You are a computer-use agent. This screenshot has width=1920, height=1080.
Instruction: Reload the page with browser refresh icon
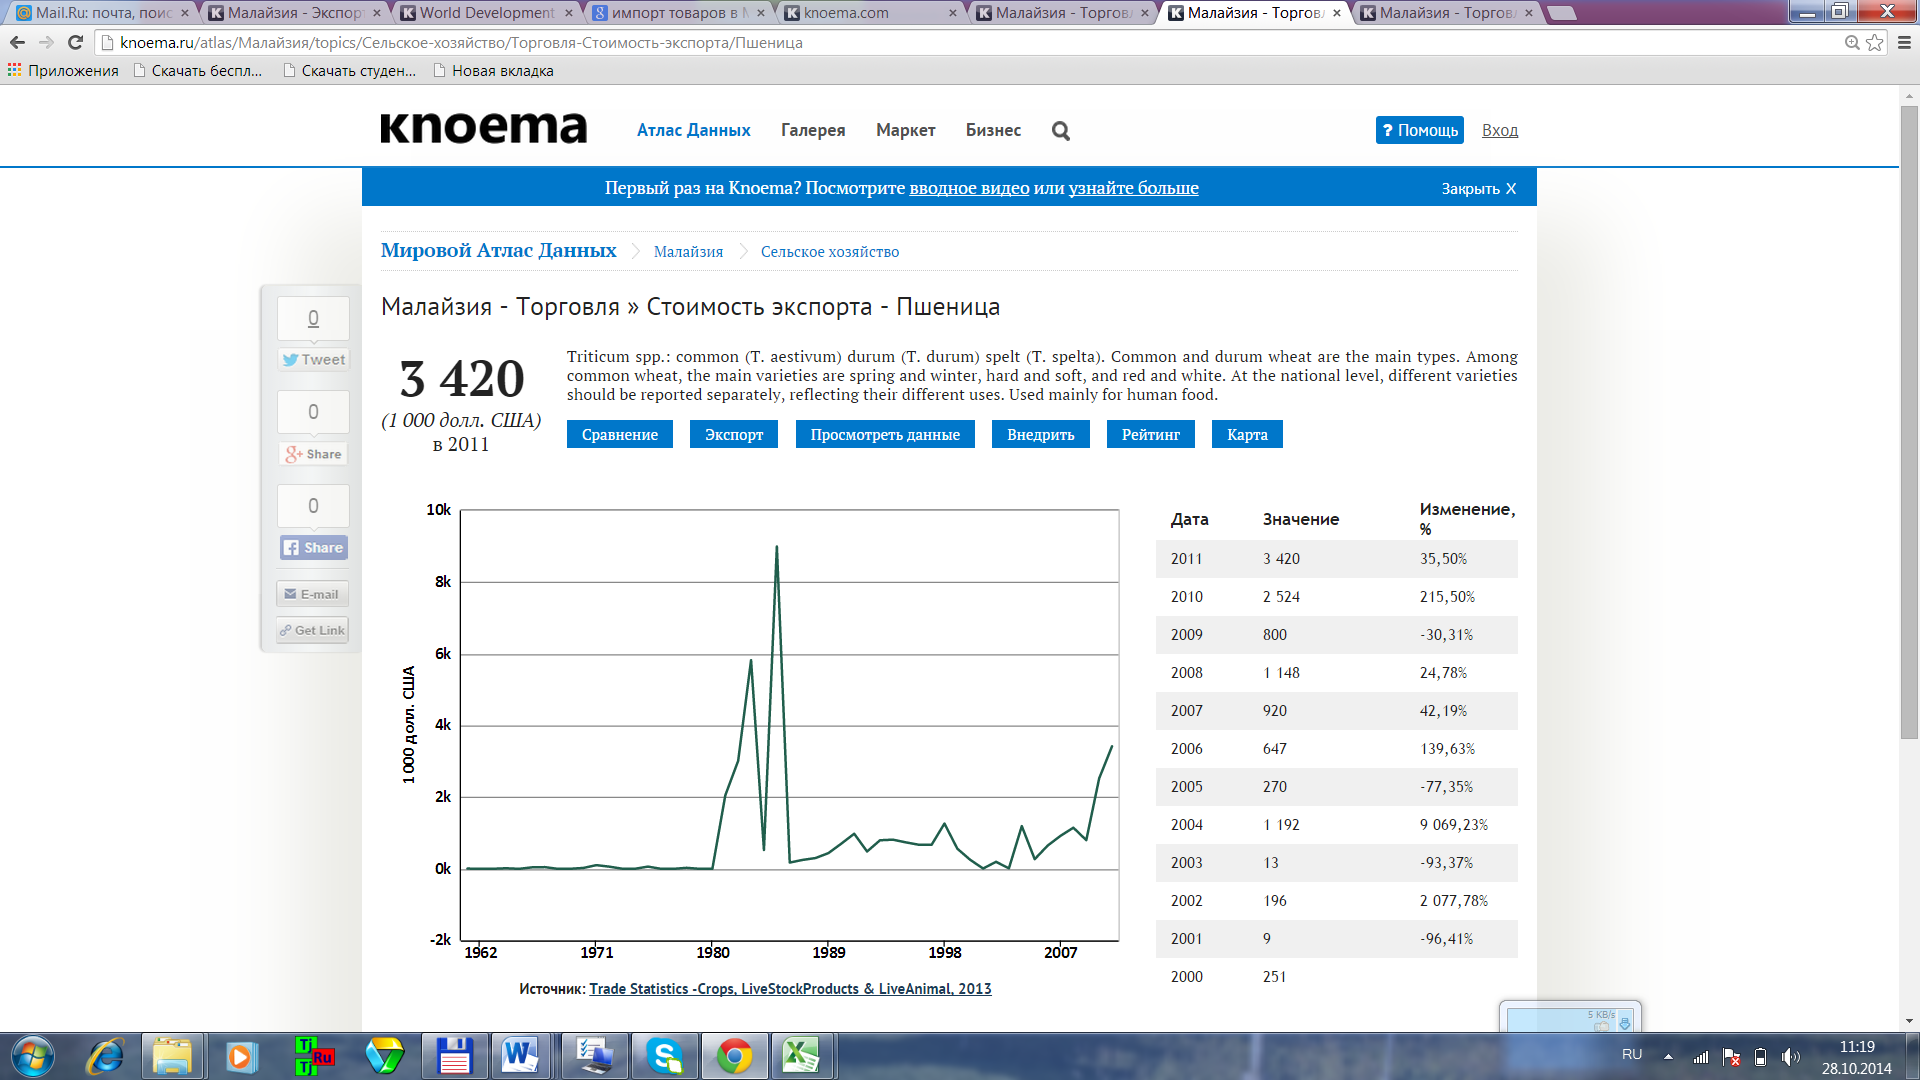point(75,42)
